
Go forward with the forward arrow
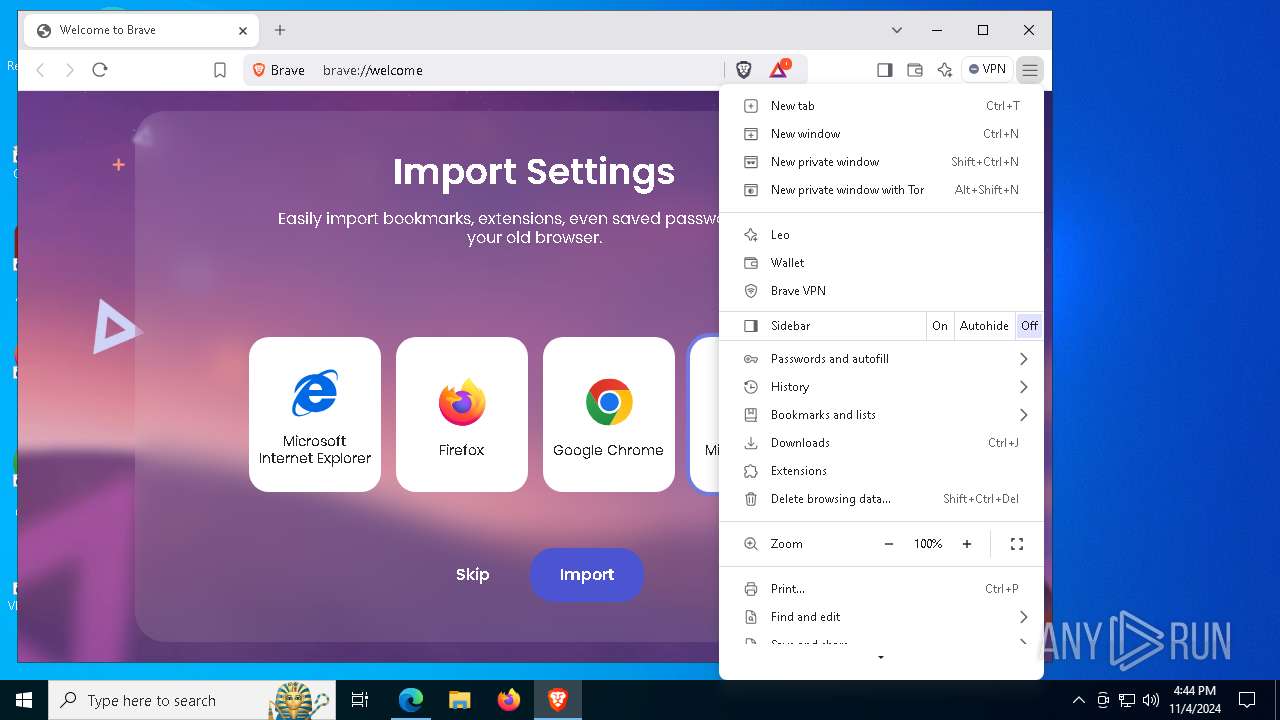pyautogui.click(x=70, y=70)
